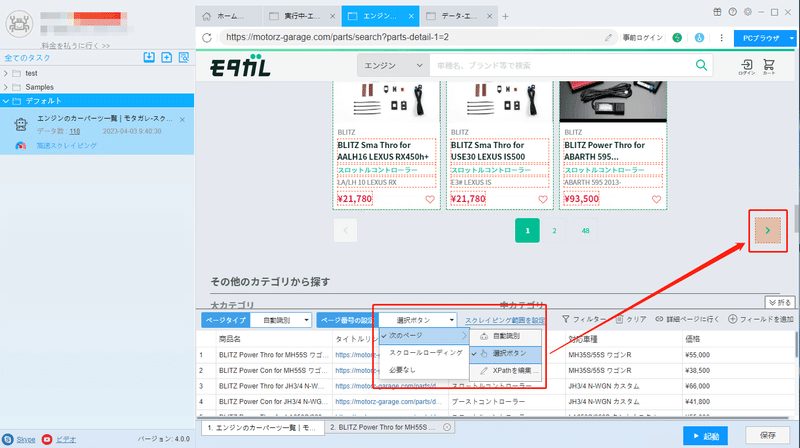Open the help question mark icon
Screen dimensions: 800x448
[733, 12]
